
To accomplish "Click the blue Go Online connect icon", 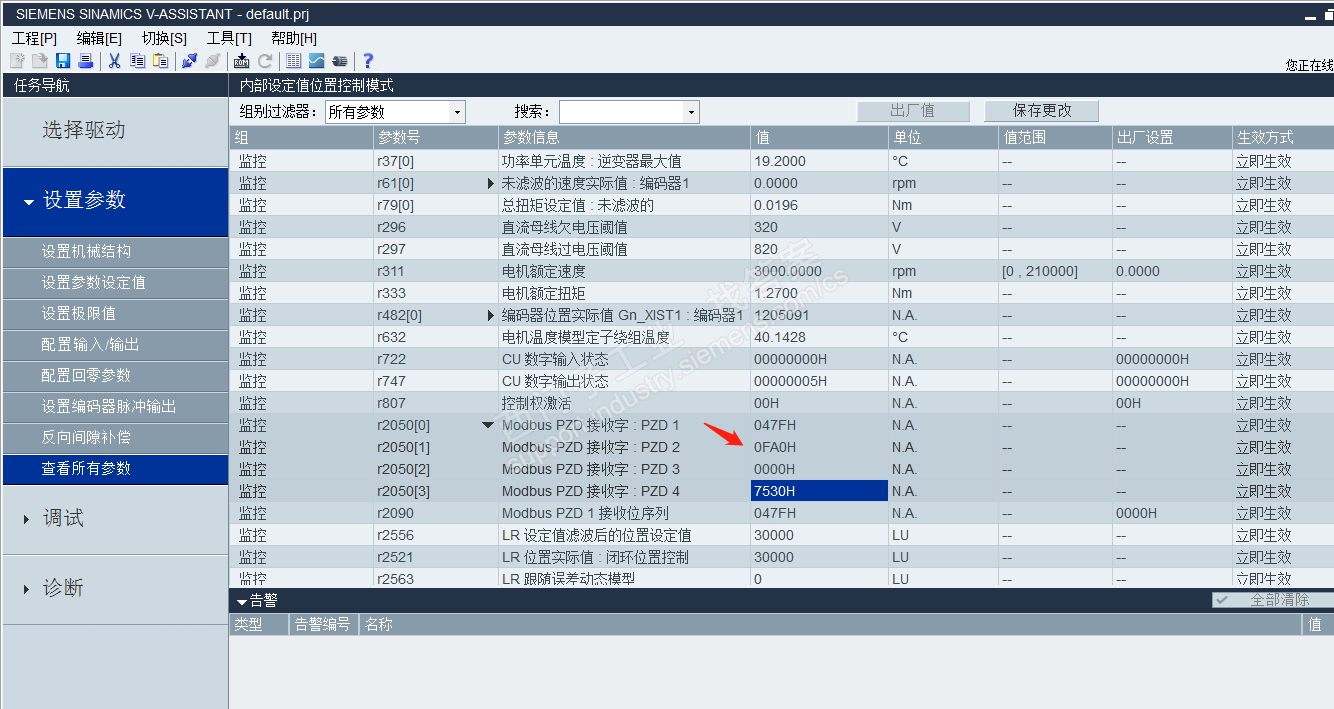I will click(189, 61).
